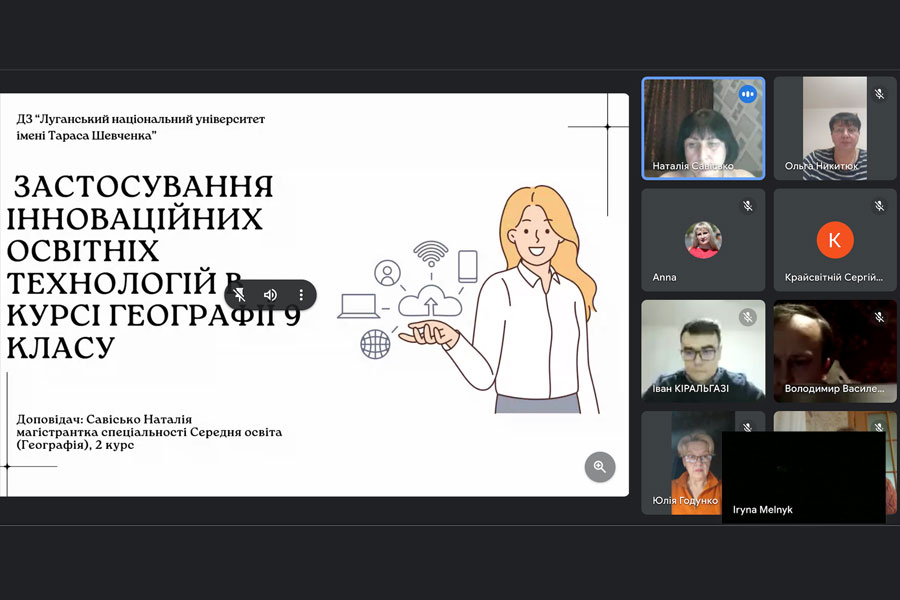This screenshot has height=600, width=900.
Task: Select Ольга Никитюк video tile
Action: (x=835, y=129)
